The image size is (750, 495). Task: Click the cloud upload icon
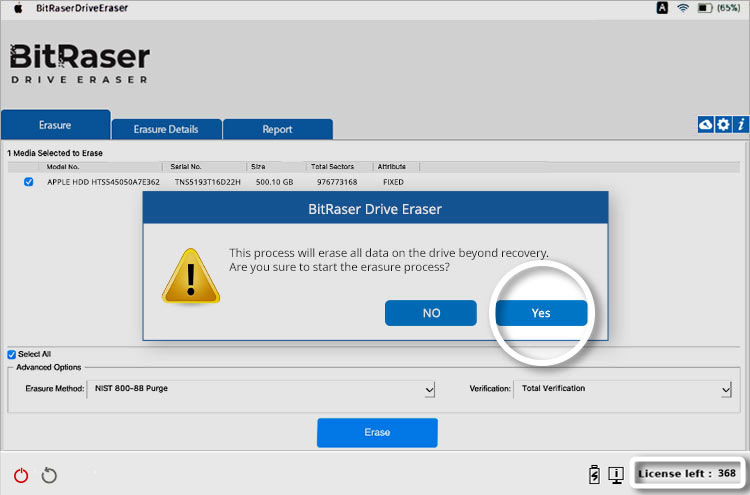coord(706,125)
